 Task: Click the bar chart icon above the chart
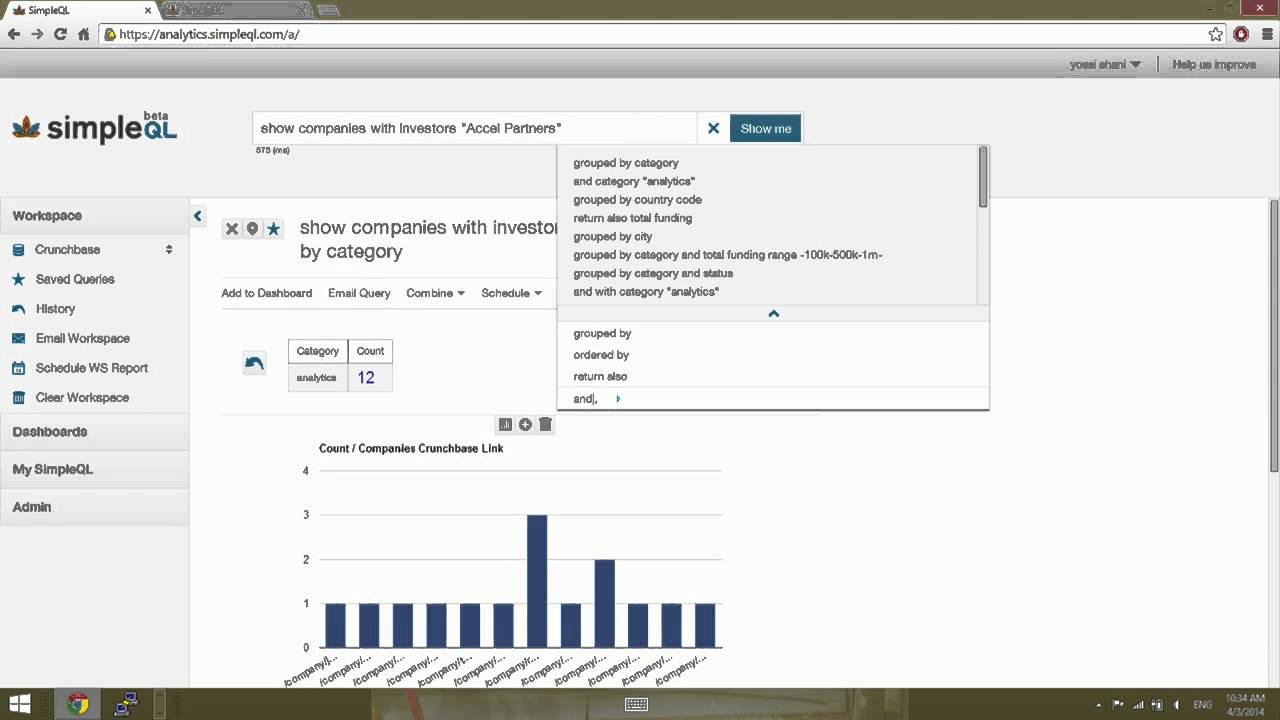click(505, 425)
